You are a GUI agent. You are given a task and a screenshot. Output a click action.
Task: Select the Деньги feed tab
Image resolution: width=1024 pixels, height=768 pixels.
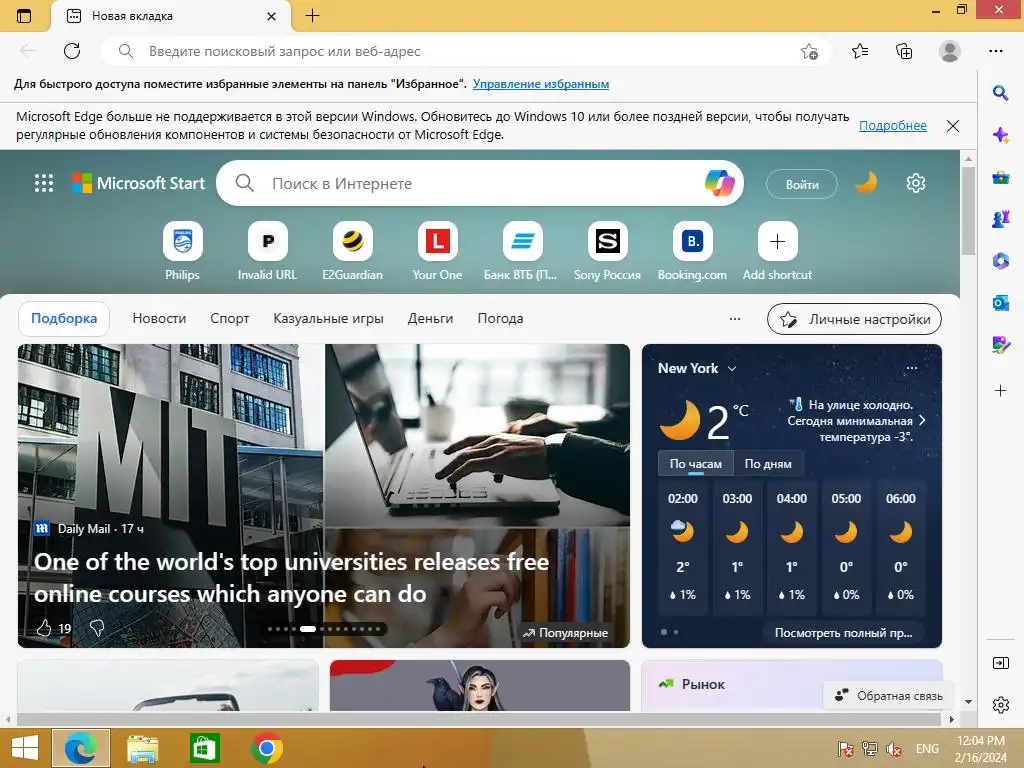pyautogui.click(x=430, y=319)
